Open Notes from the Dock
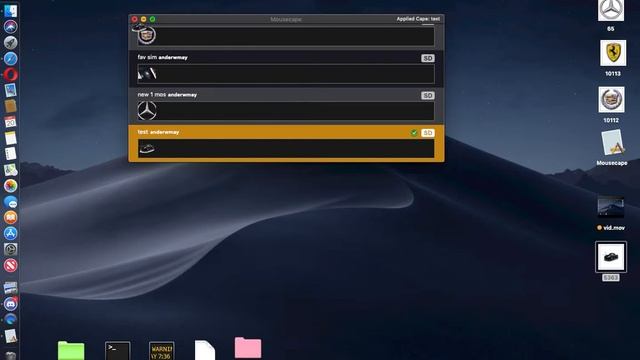The image size is (640, 360). click(11, 138)
